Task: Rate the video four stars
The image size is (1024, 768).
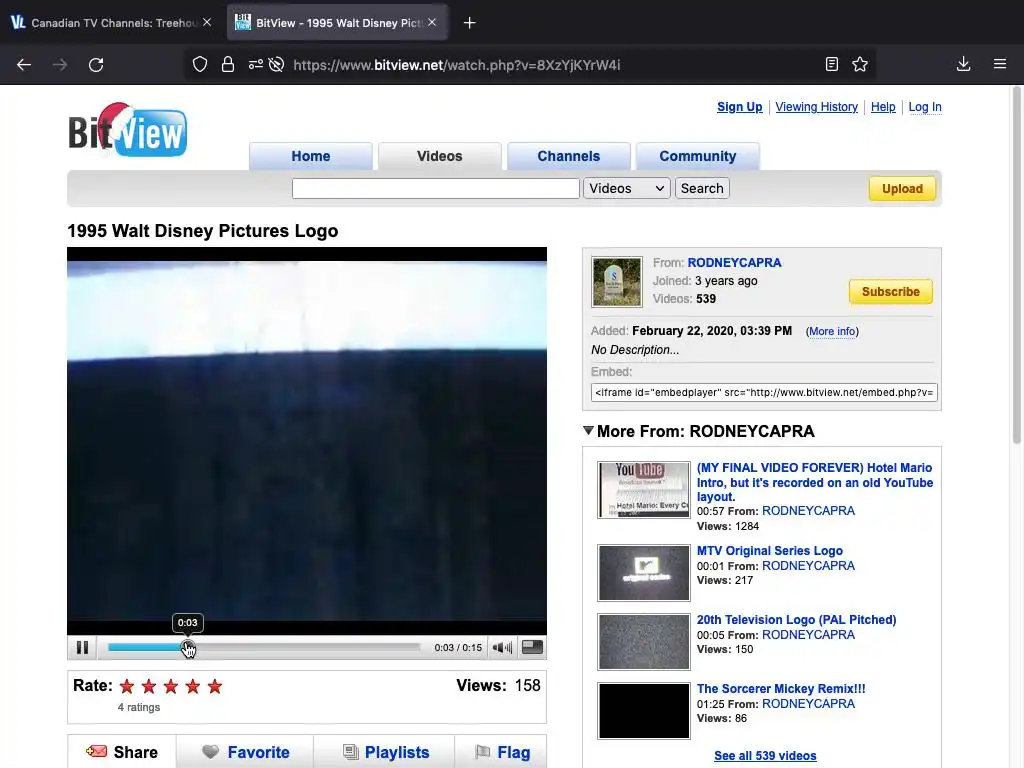Action: [193, 686]
